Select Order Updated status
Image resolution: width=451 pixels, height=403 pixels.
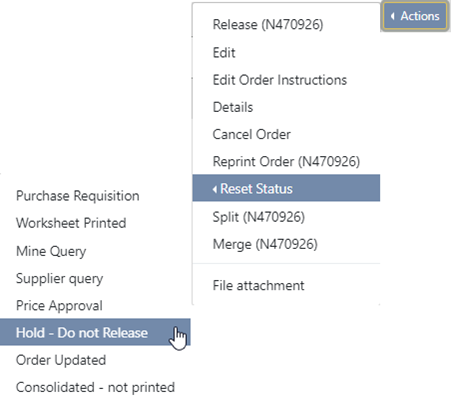point(95,360)
